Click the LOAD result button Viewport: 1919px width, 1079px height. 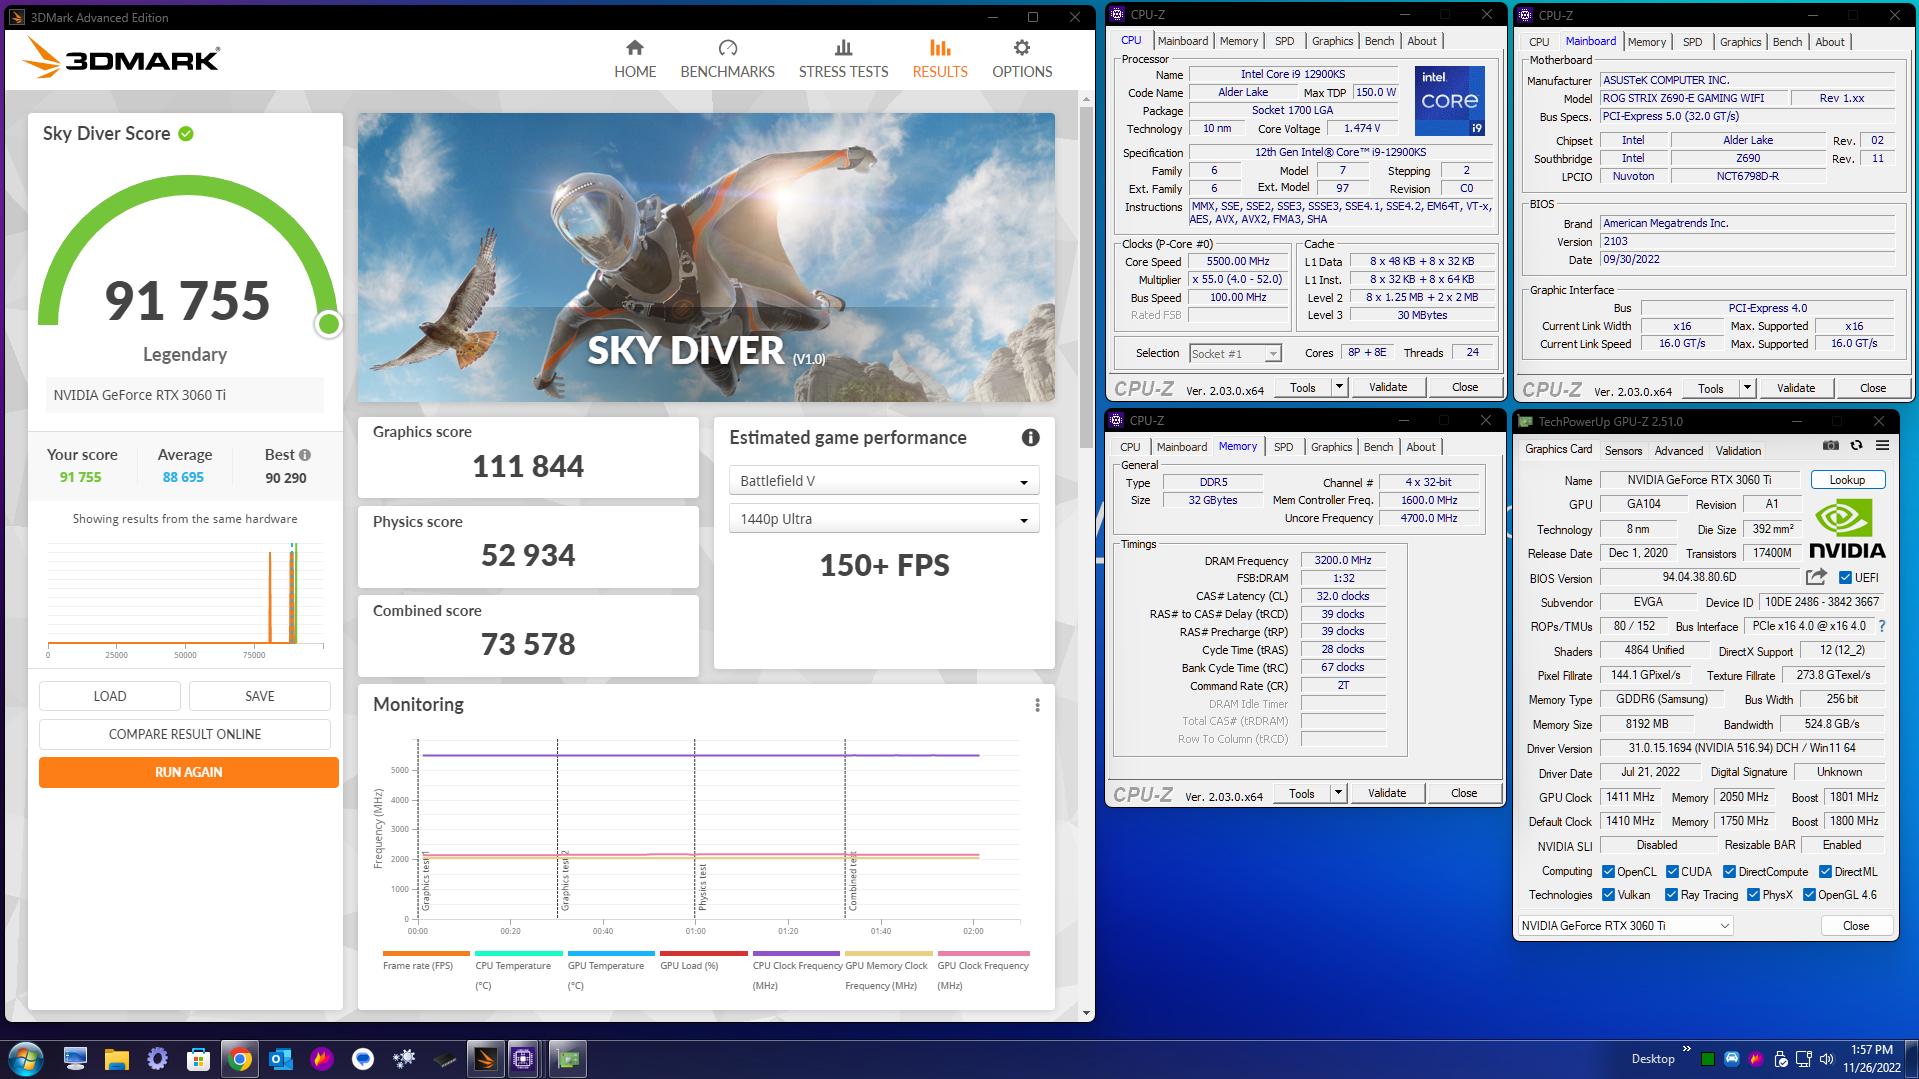coord(110,696)
